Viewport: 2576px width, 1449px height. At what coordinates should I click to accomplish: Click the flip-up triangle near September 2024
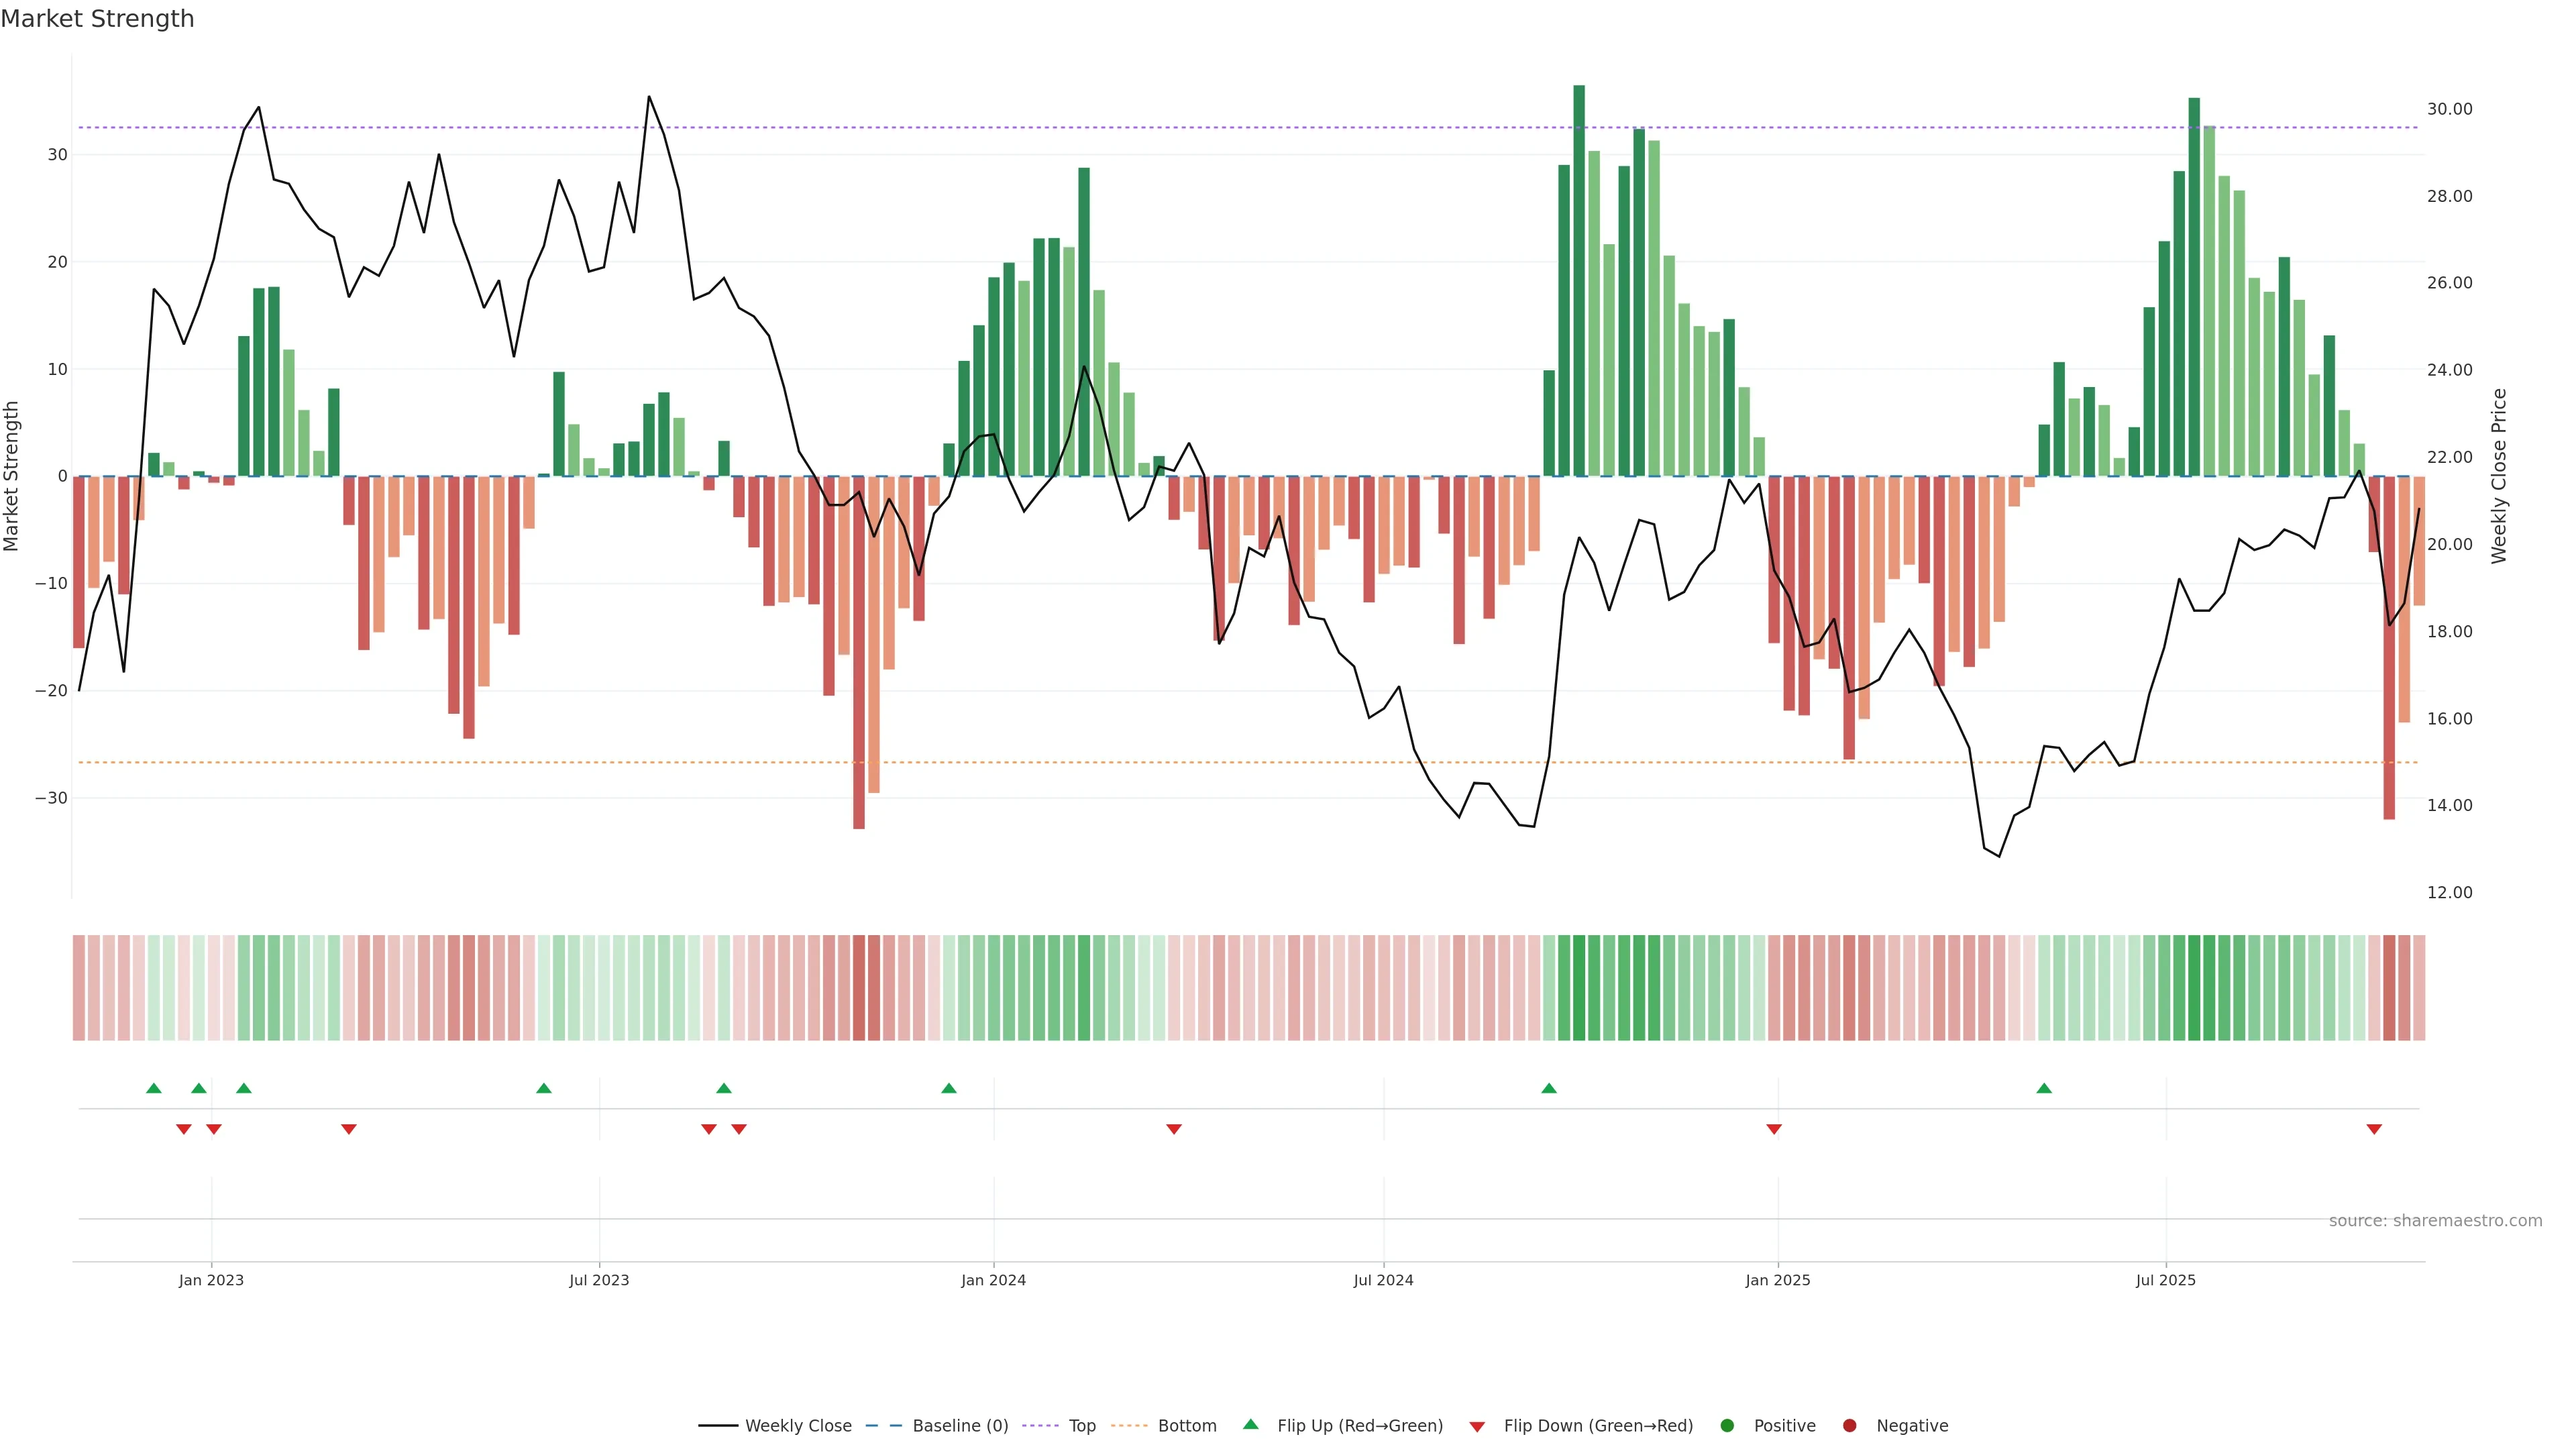pos(1549,1088)
